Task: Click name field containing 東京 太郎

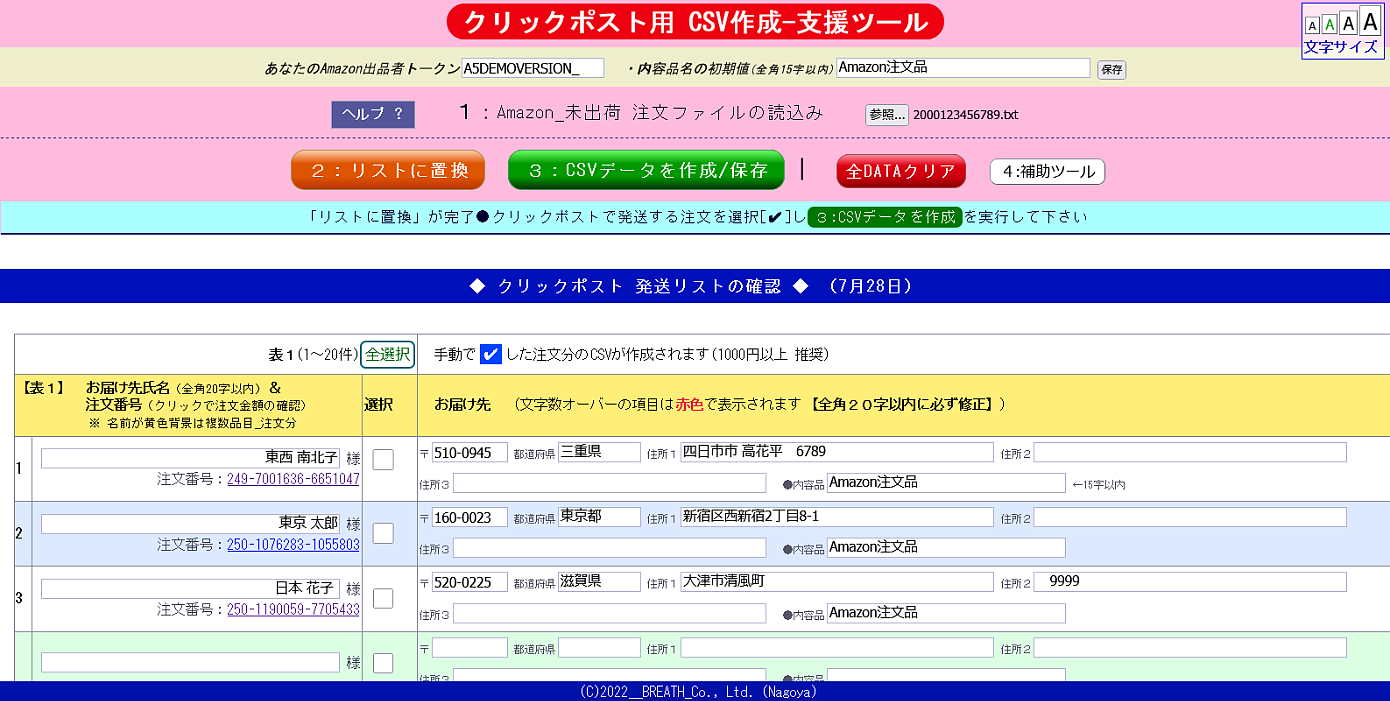Action: point(190,523)
